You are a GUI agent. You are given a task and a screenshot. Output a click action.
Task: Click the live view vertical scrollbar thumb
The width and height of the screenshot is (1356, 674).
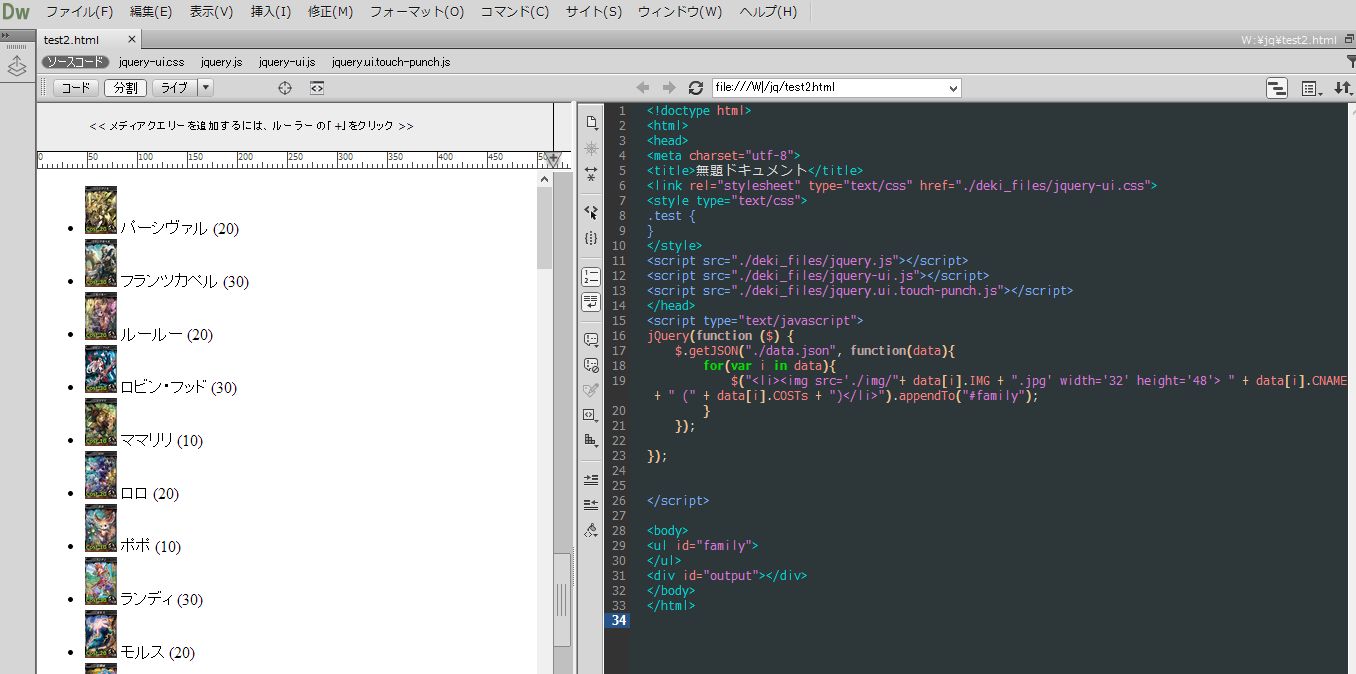coord(544,230)
